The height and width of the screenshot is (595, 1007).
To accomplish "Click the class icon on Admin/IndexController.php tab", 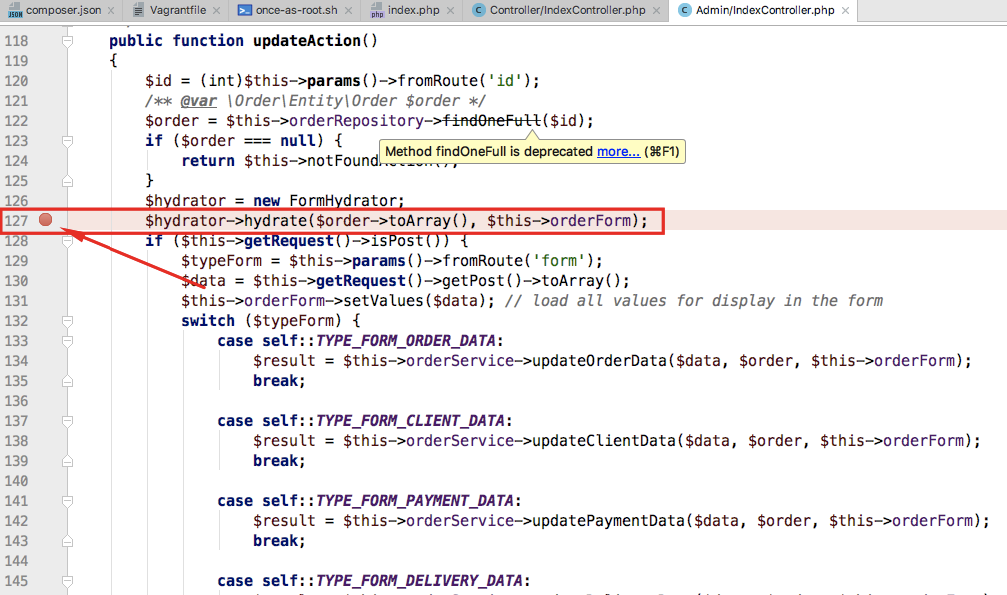I will pos(685,10).
